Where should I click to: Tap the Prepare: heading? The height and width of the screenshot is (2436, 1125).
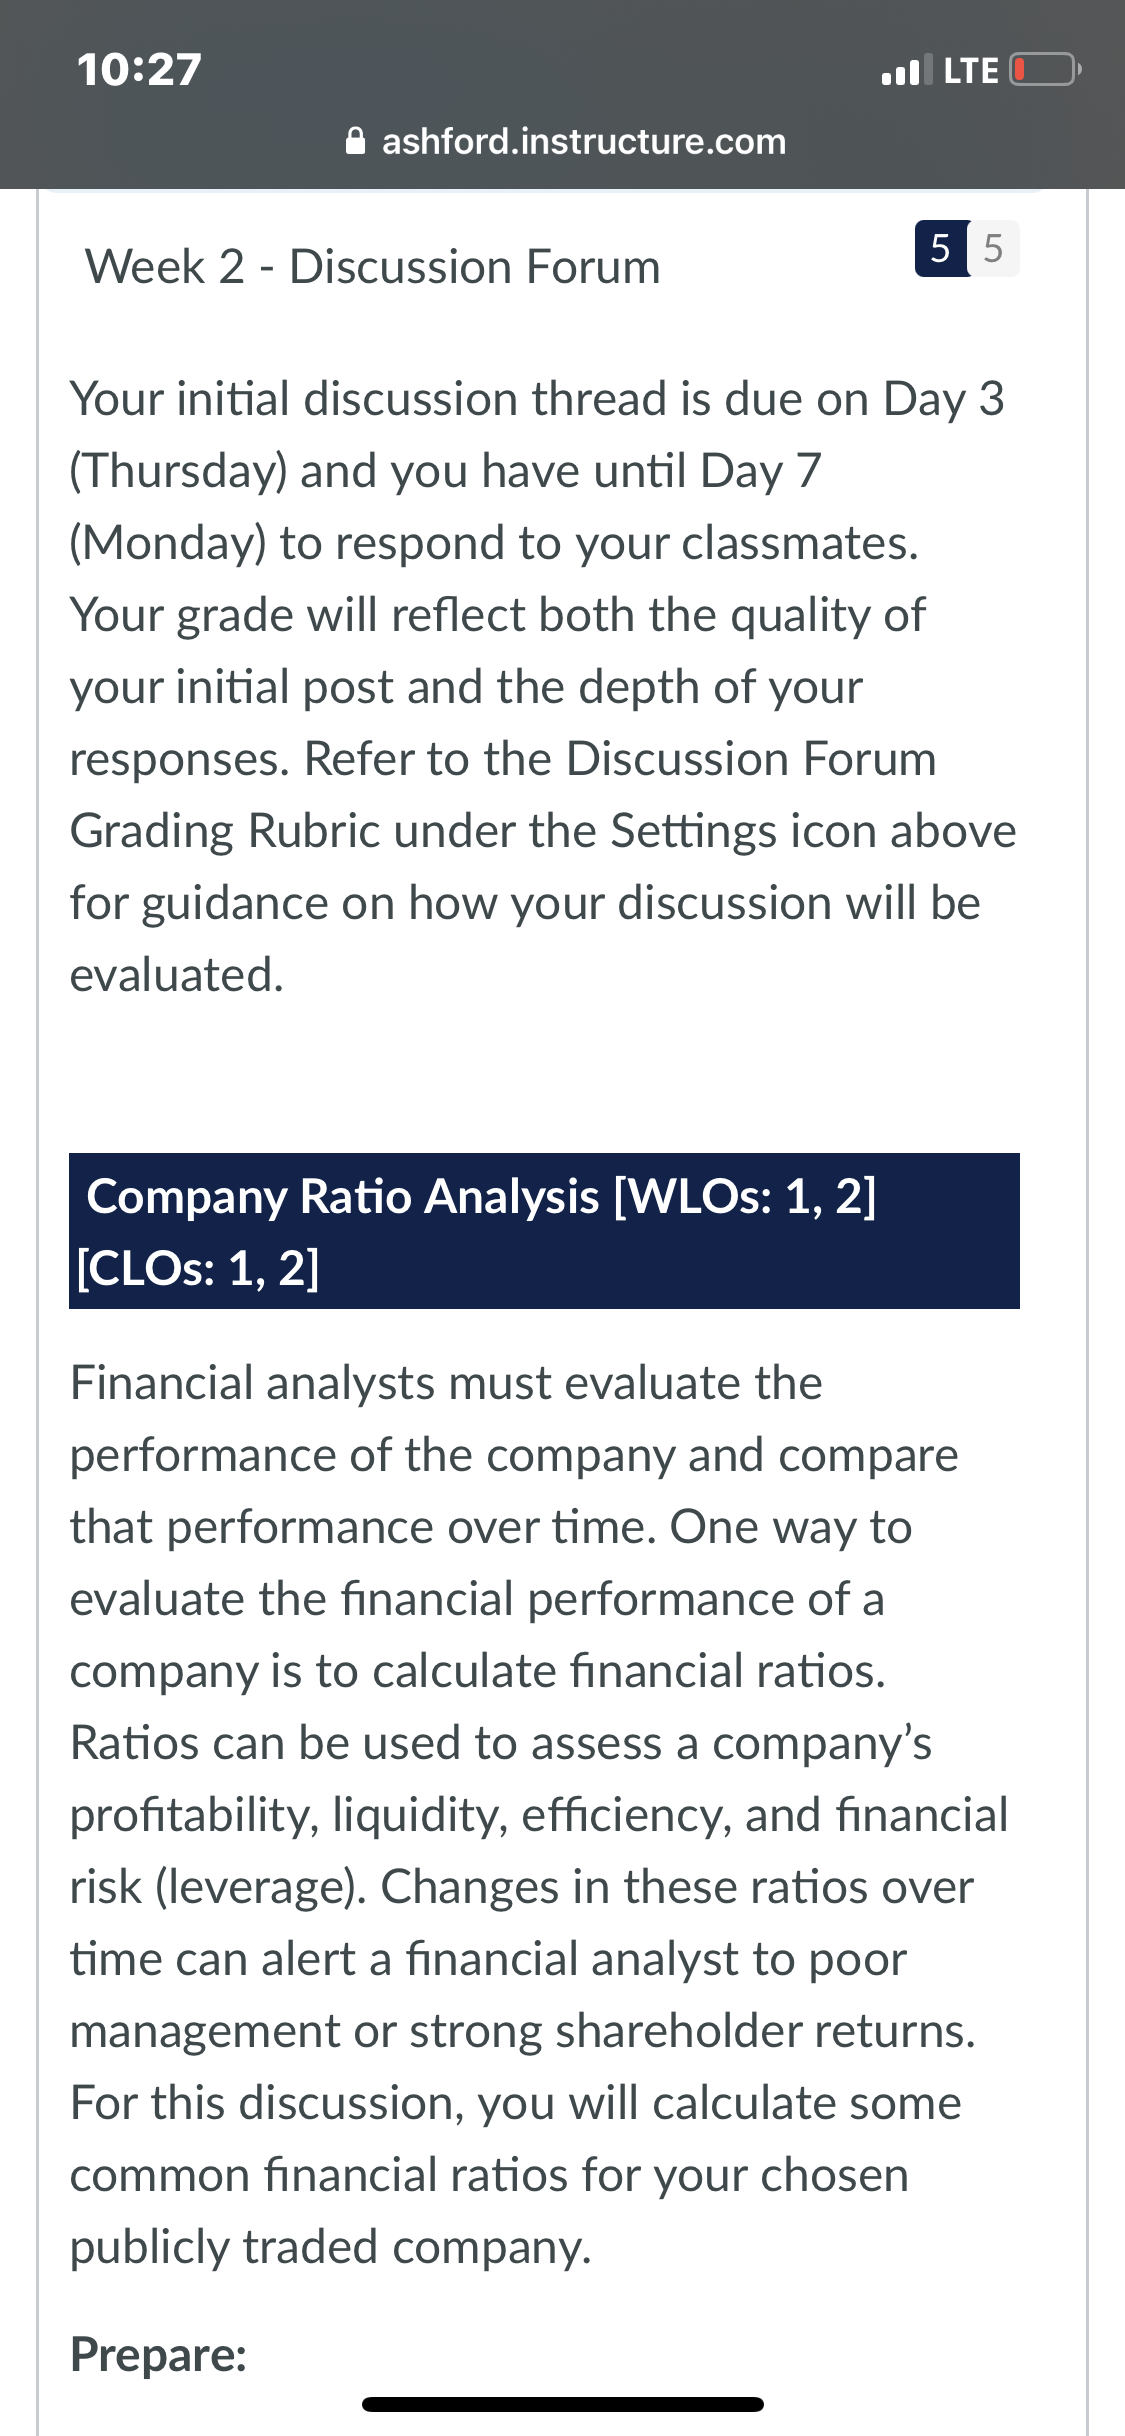(158, 2354)
